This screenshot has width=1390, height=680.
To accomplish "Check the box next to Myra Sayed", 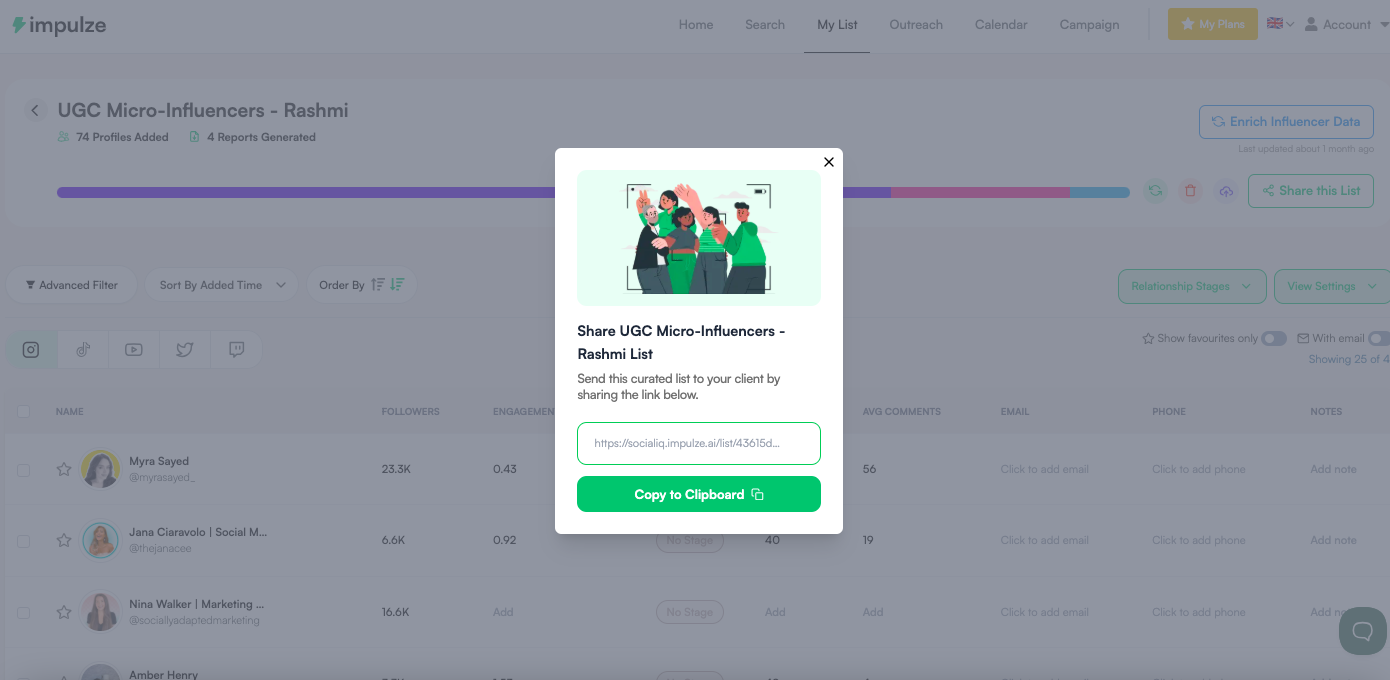I will tap(24, 470).
